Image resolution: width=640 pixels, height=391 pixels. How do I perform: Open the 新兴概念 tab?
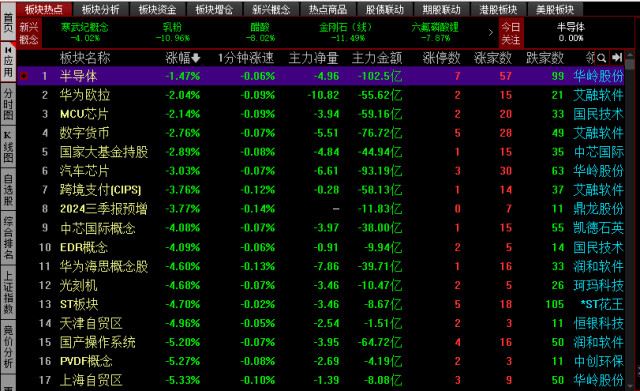click(x=271, y=9)
